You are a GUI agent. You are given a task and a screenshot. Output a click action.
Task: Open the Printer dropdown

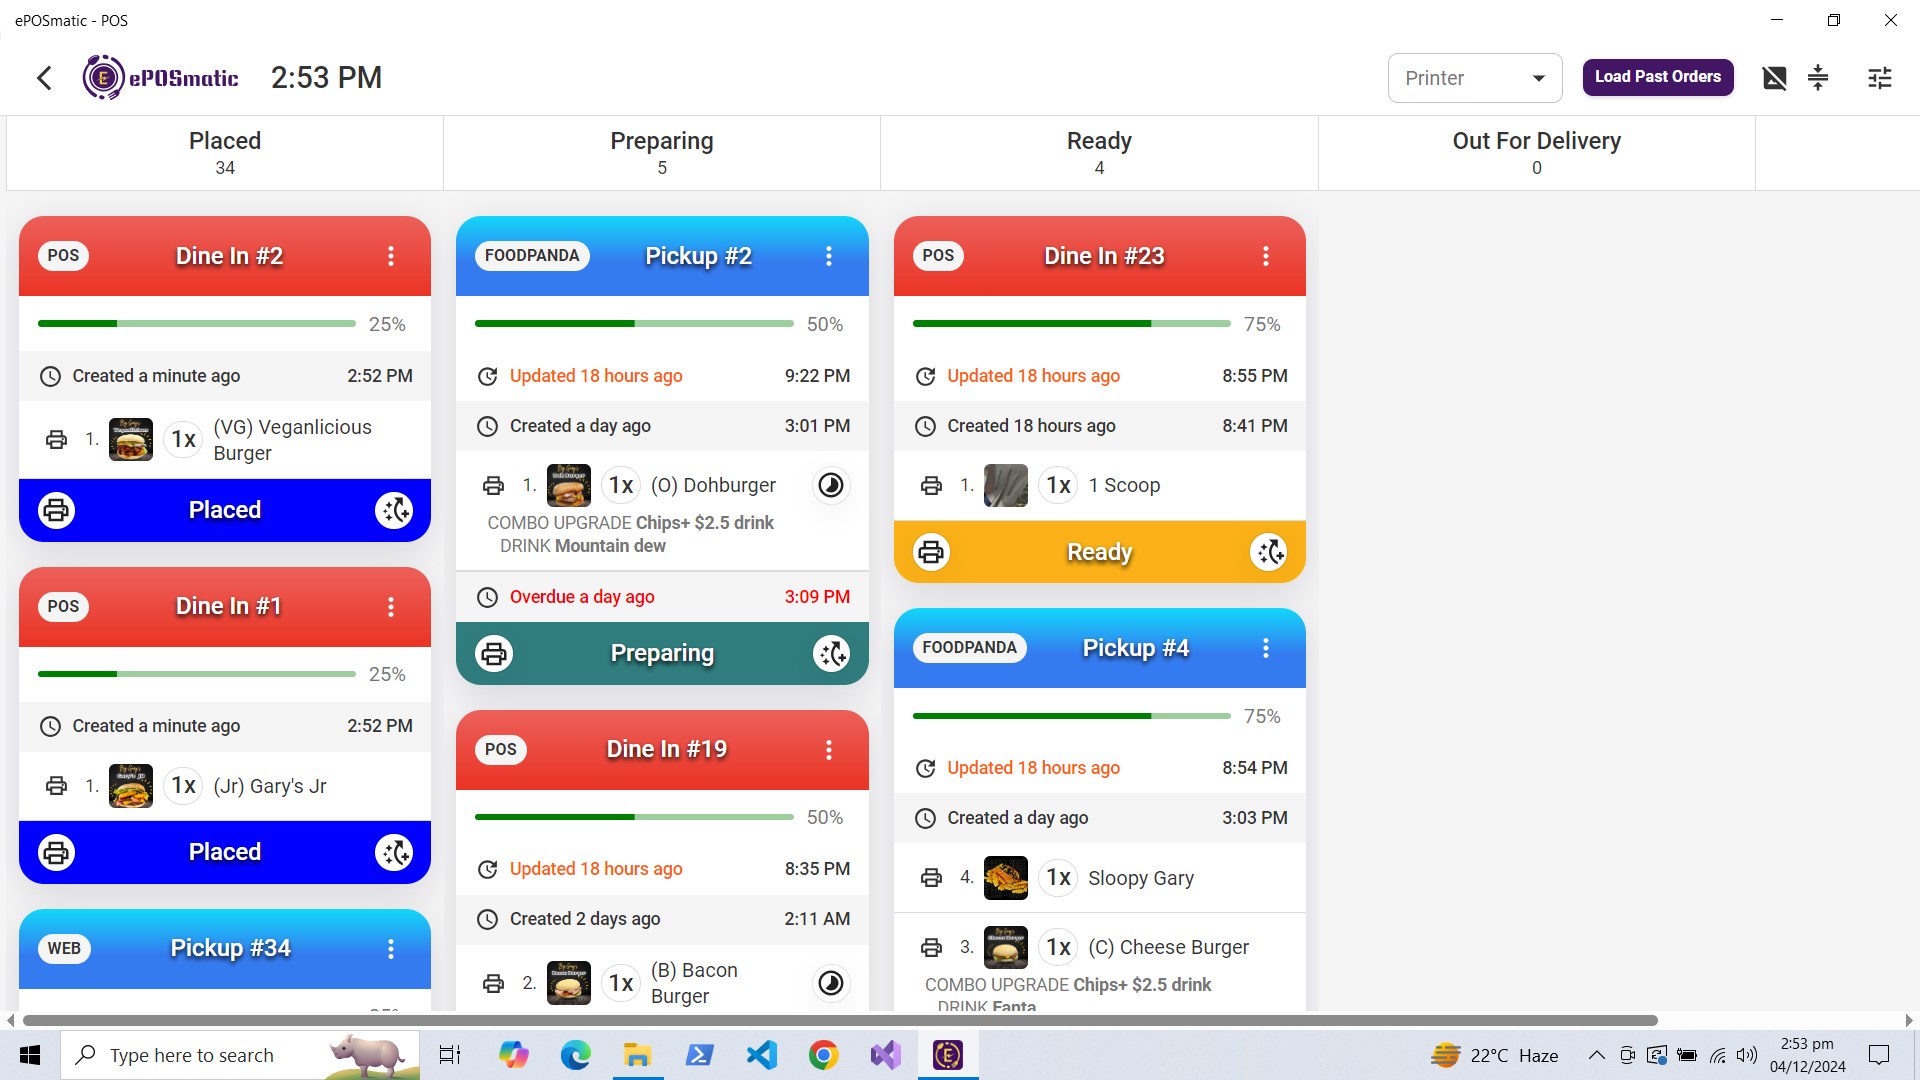click(1474, 78)
